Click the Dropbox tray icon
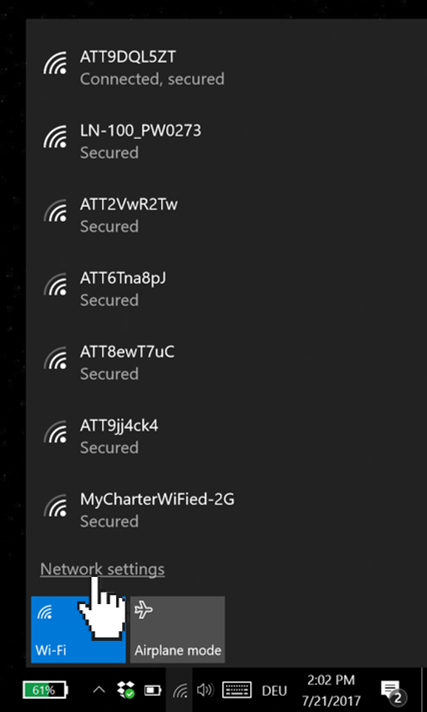The width and height of the screenshot is (427, 712). click(x=125, y=690)
